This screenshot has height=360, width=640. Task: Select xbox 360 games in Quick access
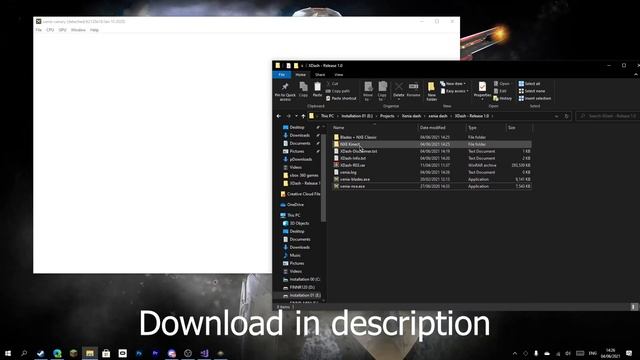pos(302,175)
